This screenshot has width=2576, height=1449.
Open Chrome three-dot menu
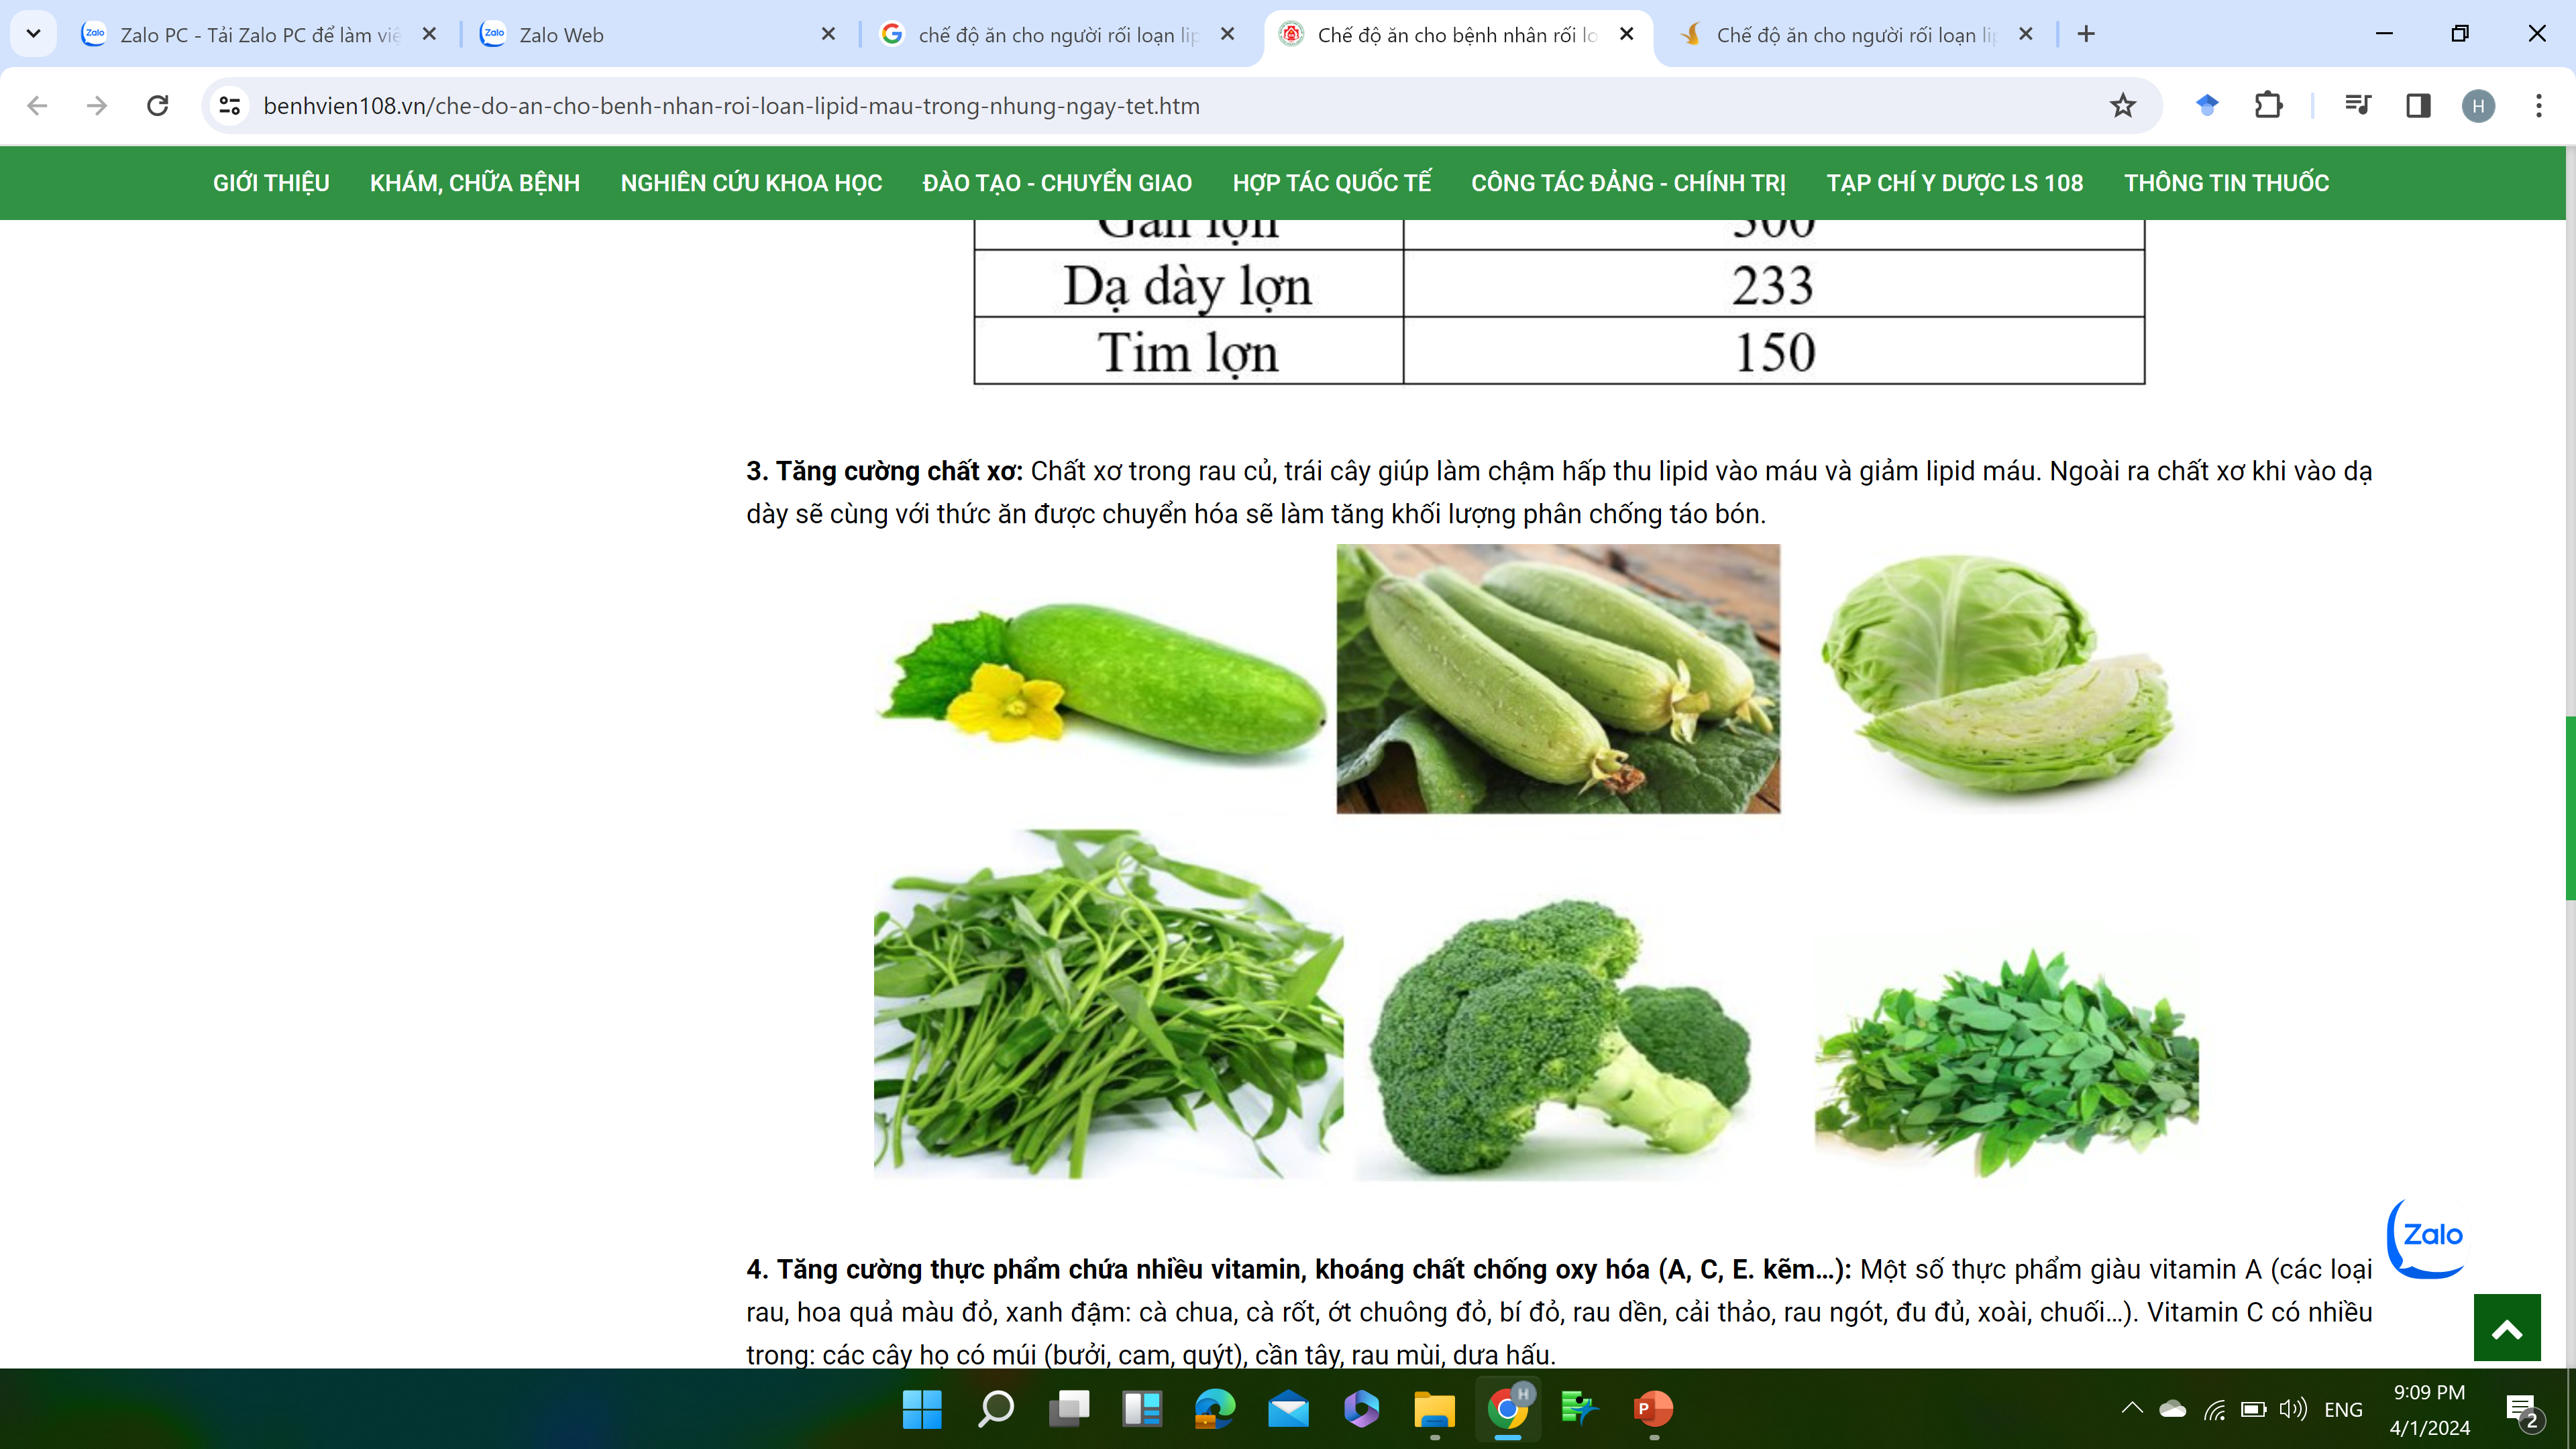click(2539, 105)
